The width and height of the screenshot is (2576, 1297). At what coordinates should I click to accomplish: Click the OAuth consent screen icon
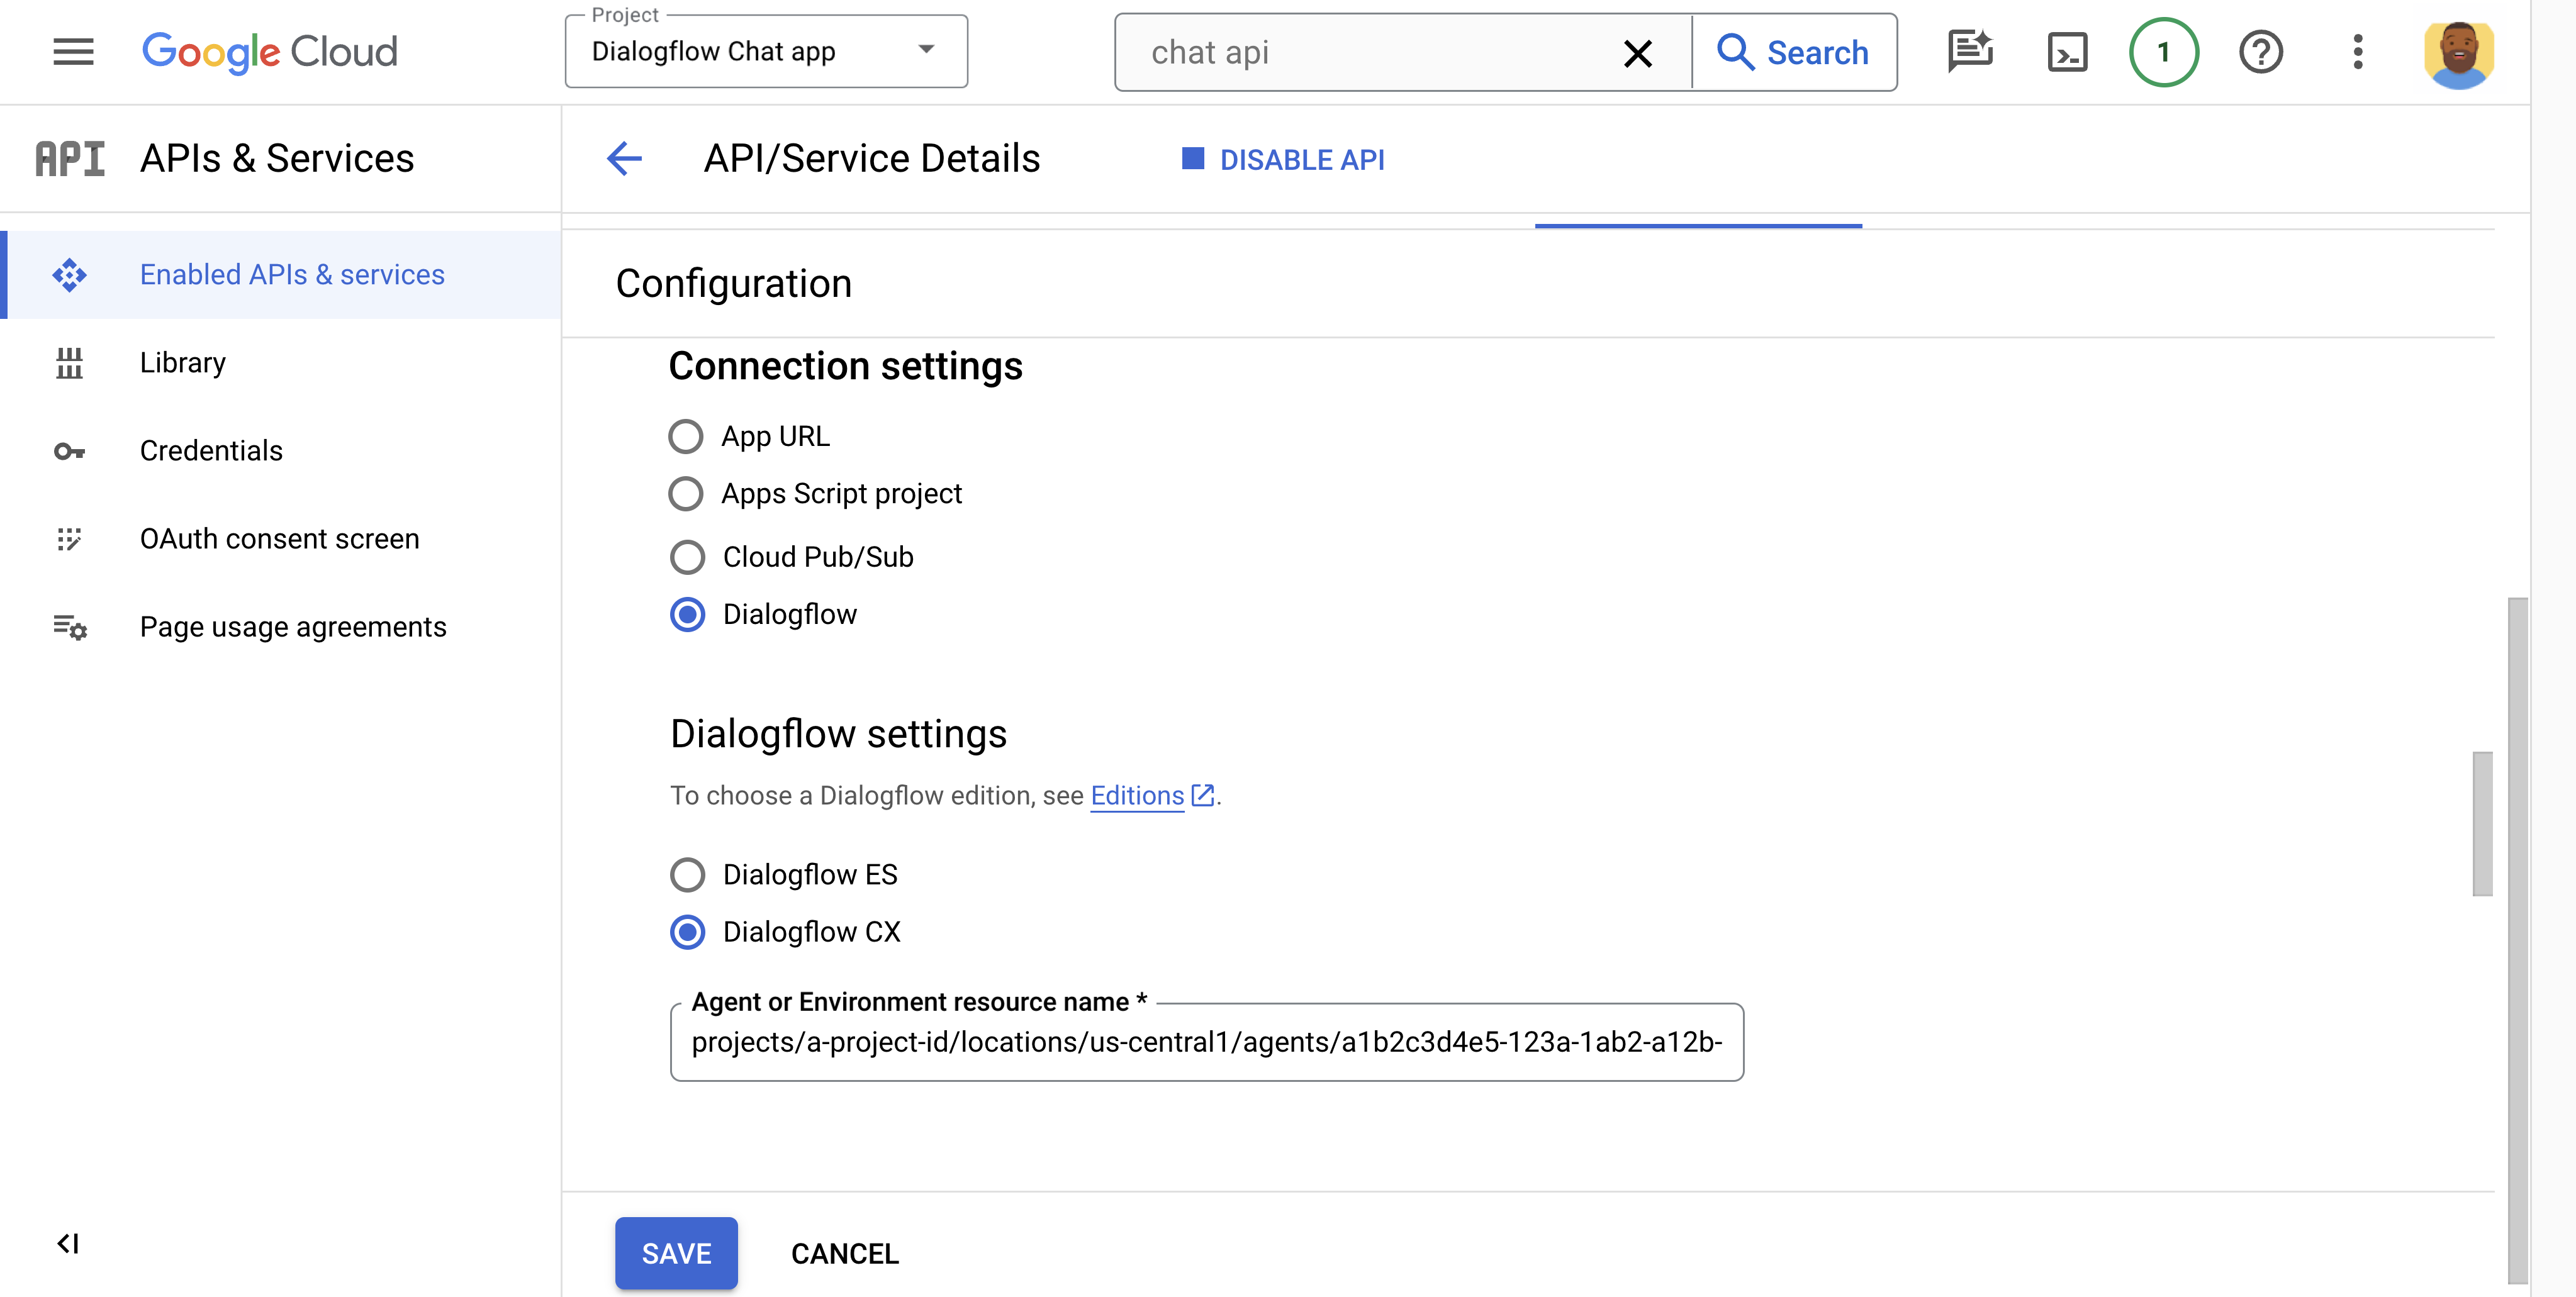[69, 538]
